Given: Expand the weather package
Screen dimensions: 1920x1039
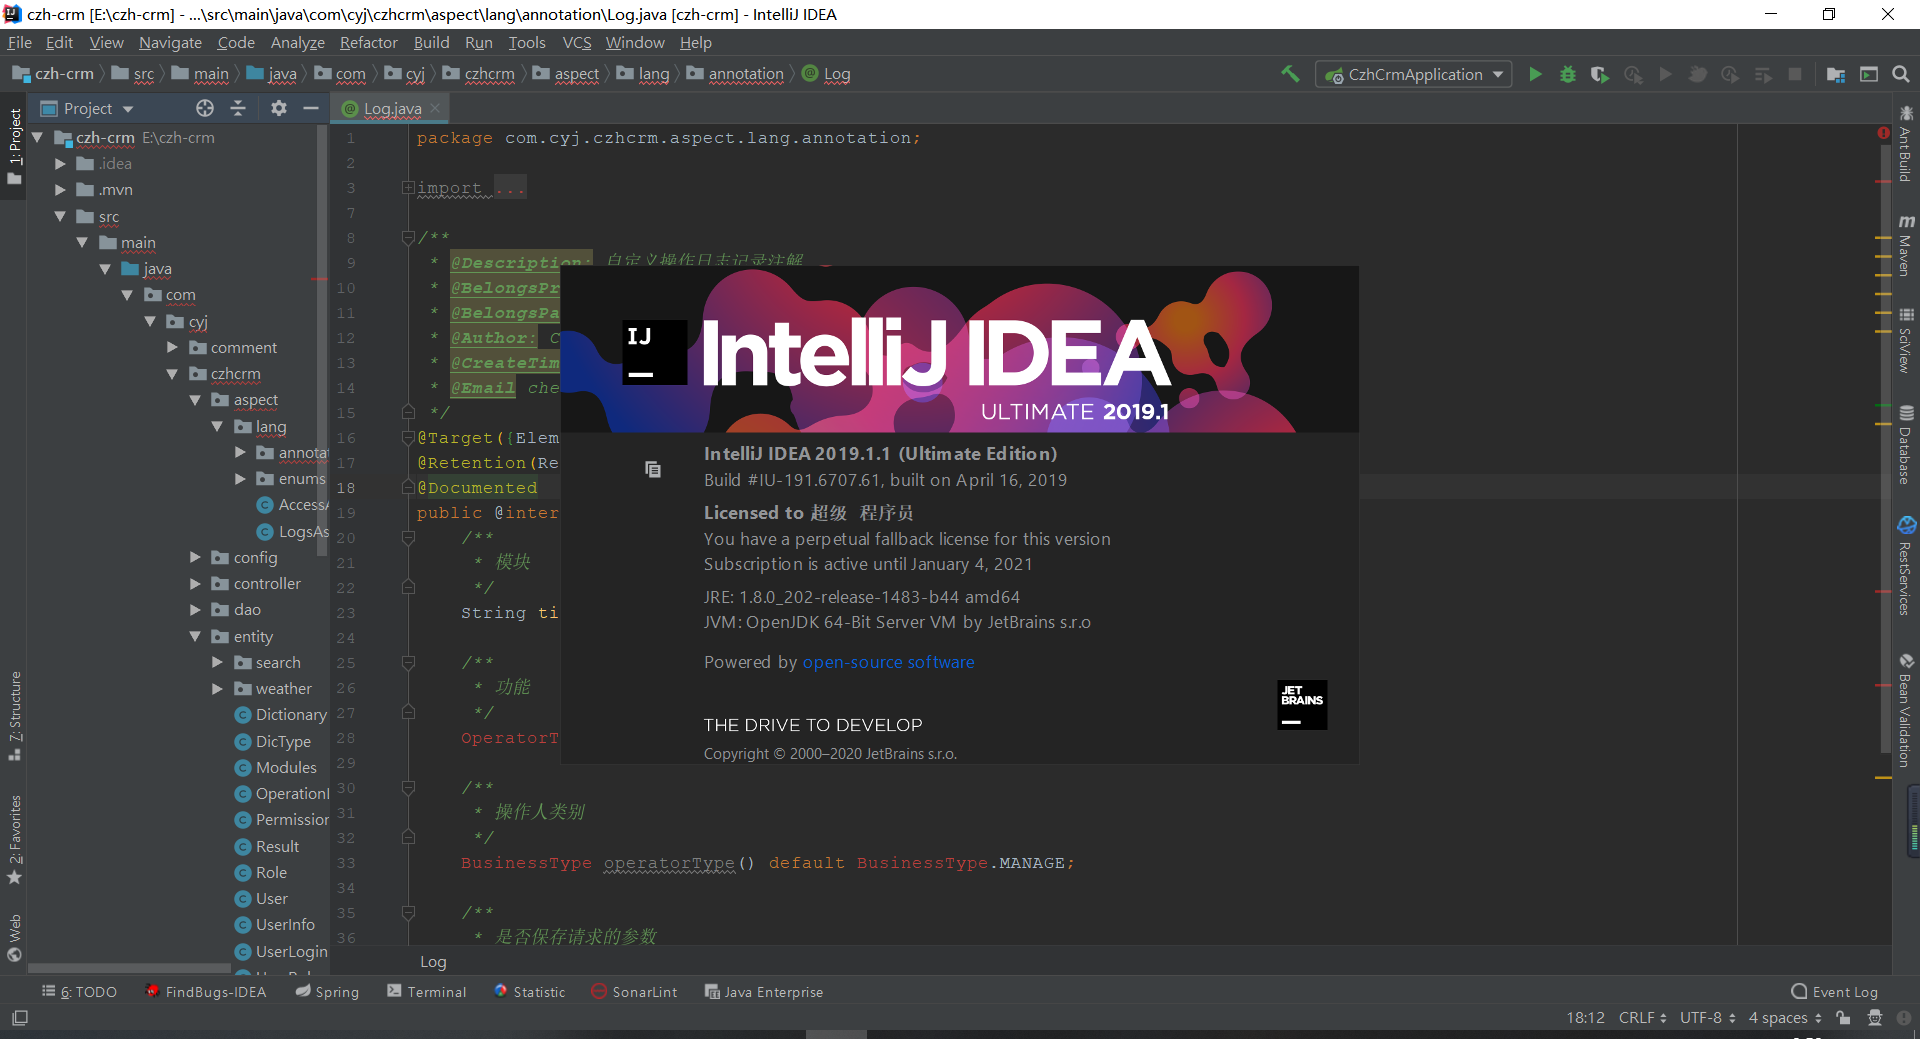Looking at the screenshot, I should click(217, 688).
